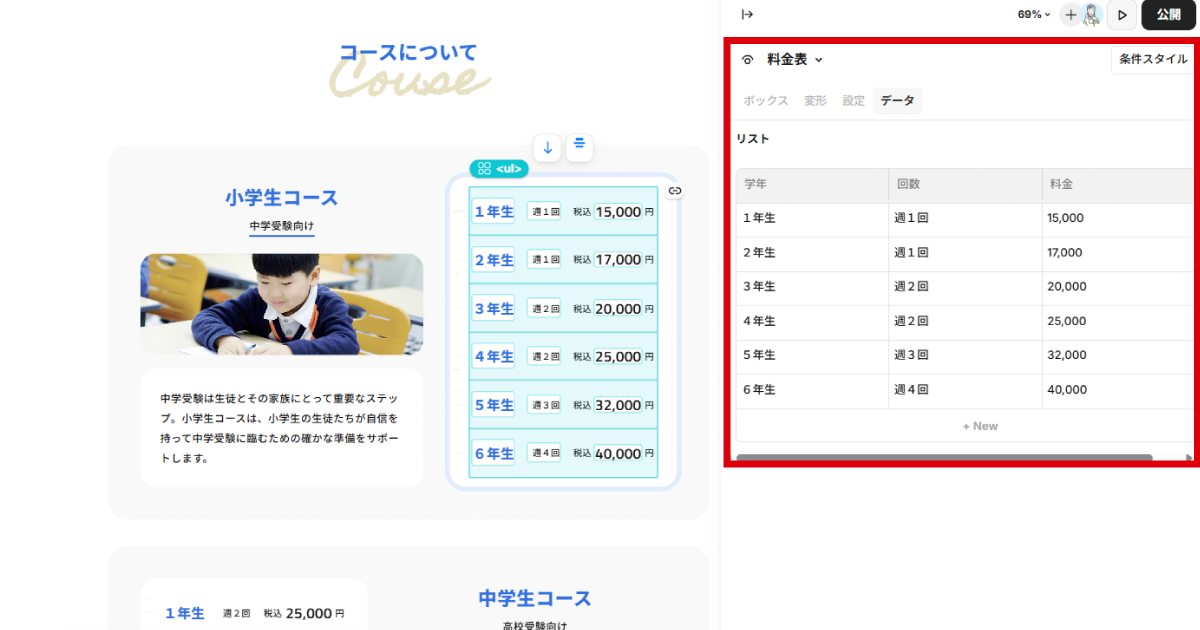The height and width of the screenshot is (630, 1200).
Task: Toggle visibility of 料金表 with the eye icon
Action: [x=746, y=59]
